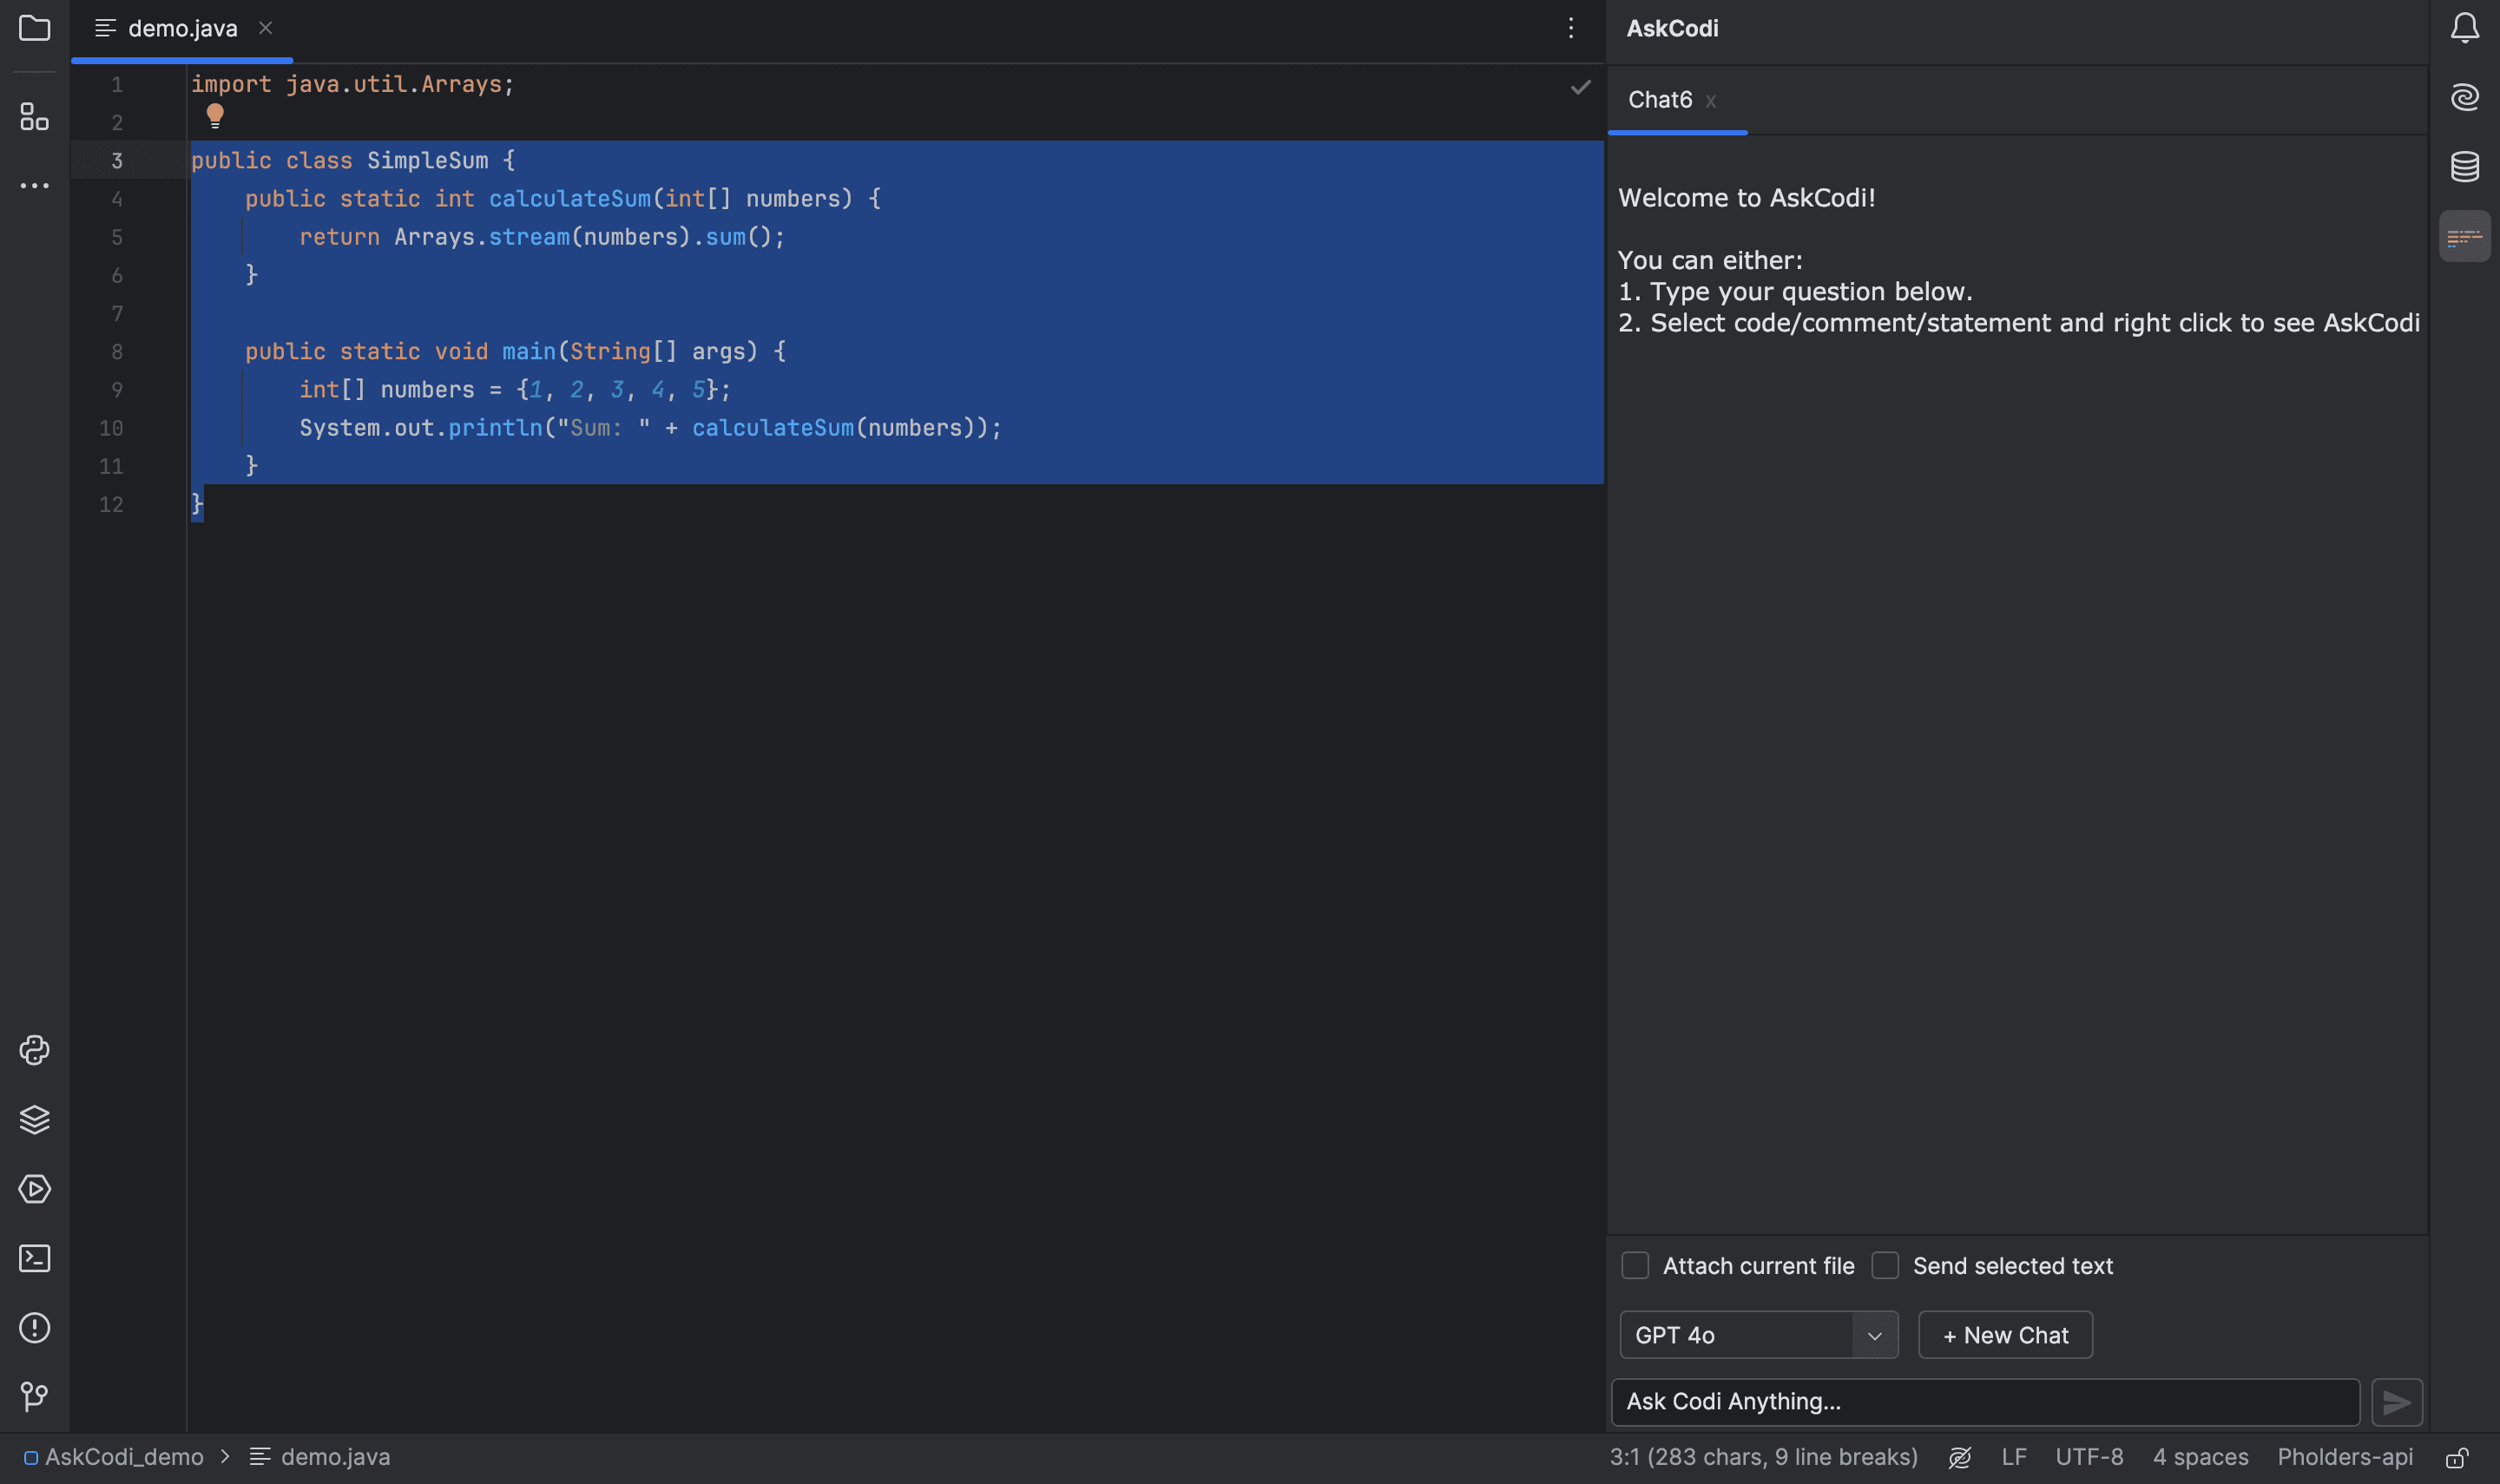Click the + New Chat button
2500x1484 pixels.
[x=2005, y=1334]
